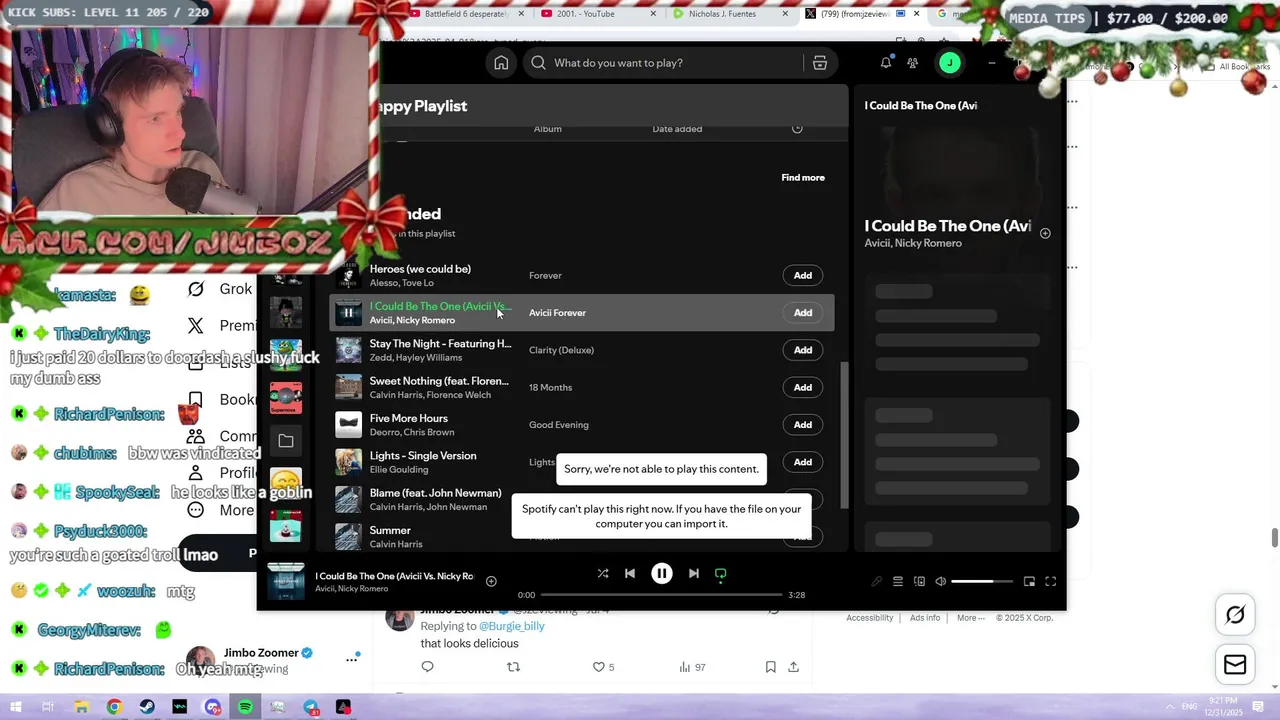Repost the 'that looks delicious' tweet
This screenshot has width=1280, height=720.
click(513, 667)
